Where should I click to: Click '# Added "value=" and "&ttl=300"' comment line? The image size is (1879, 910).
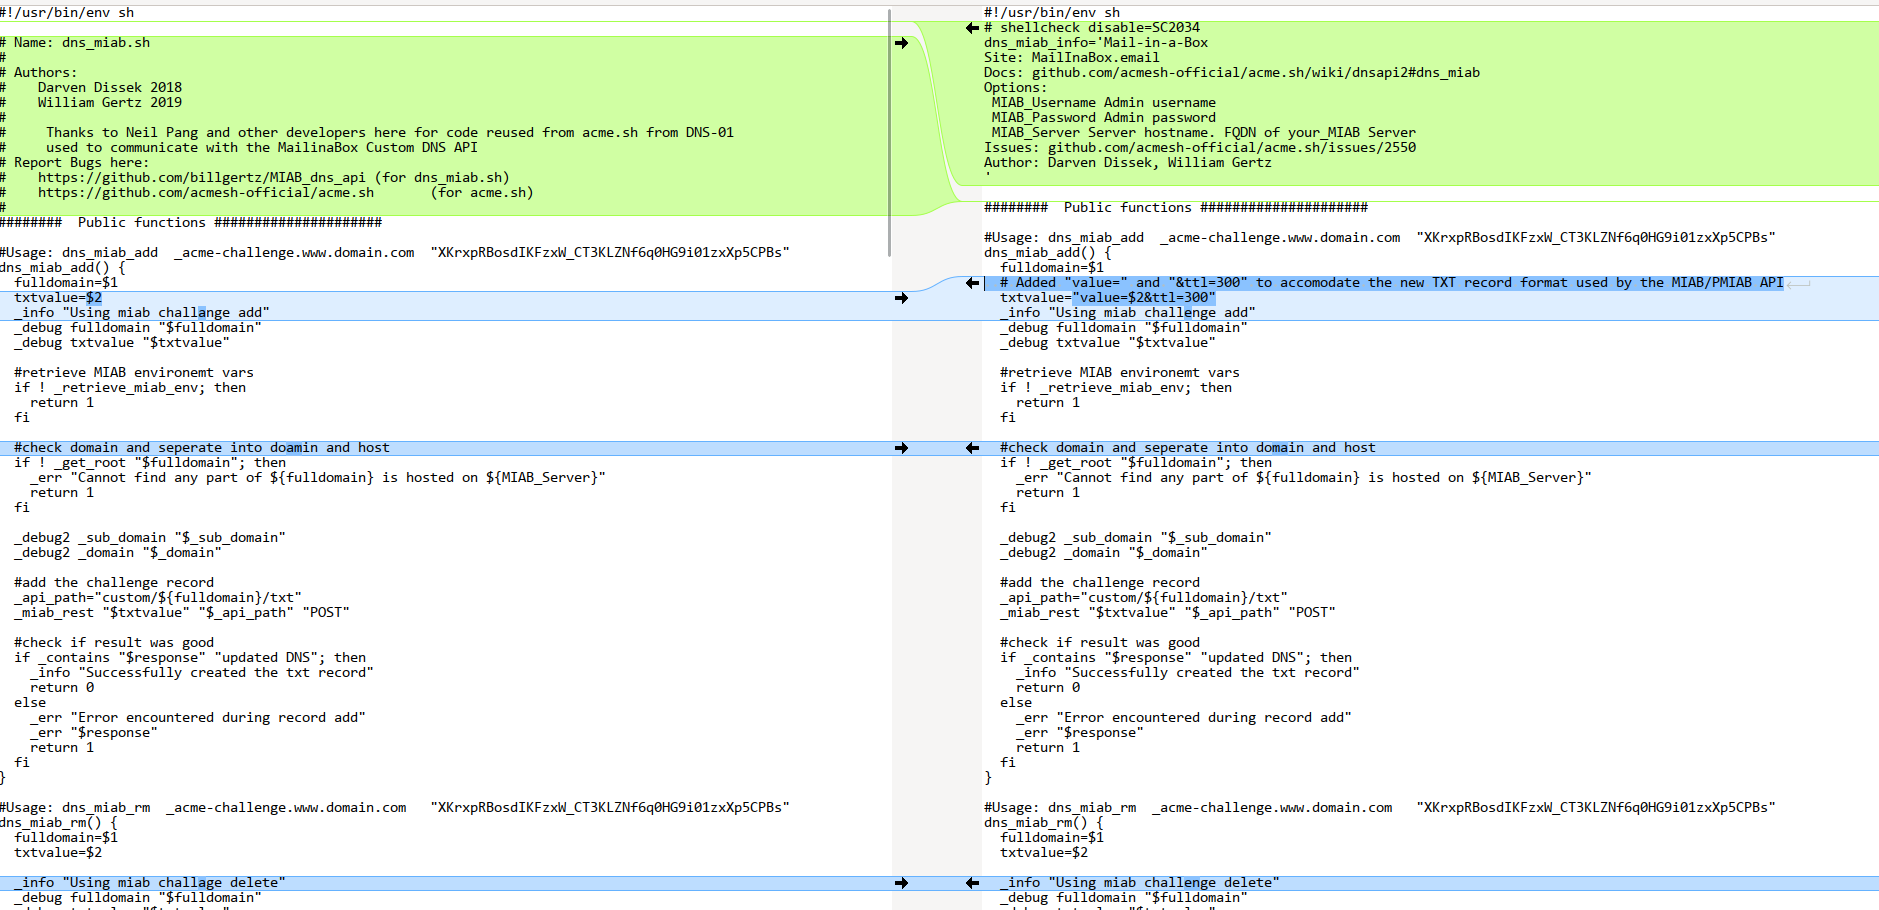1392,283
